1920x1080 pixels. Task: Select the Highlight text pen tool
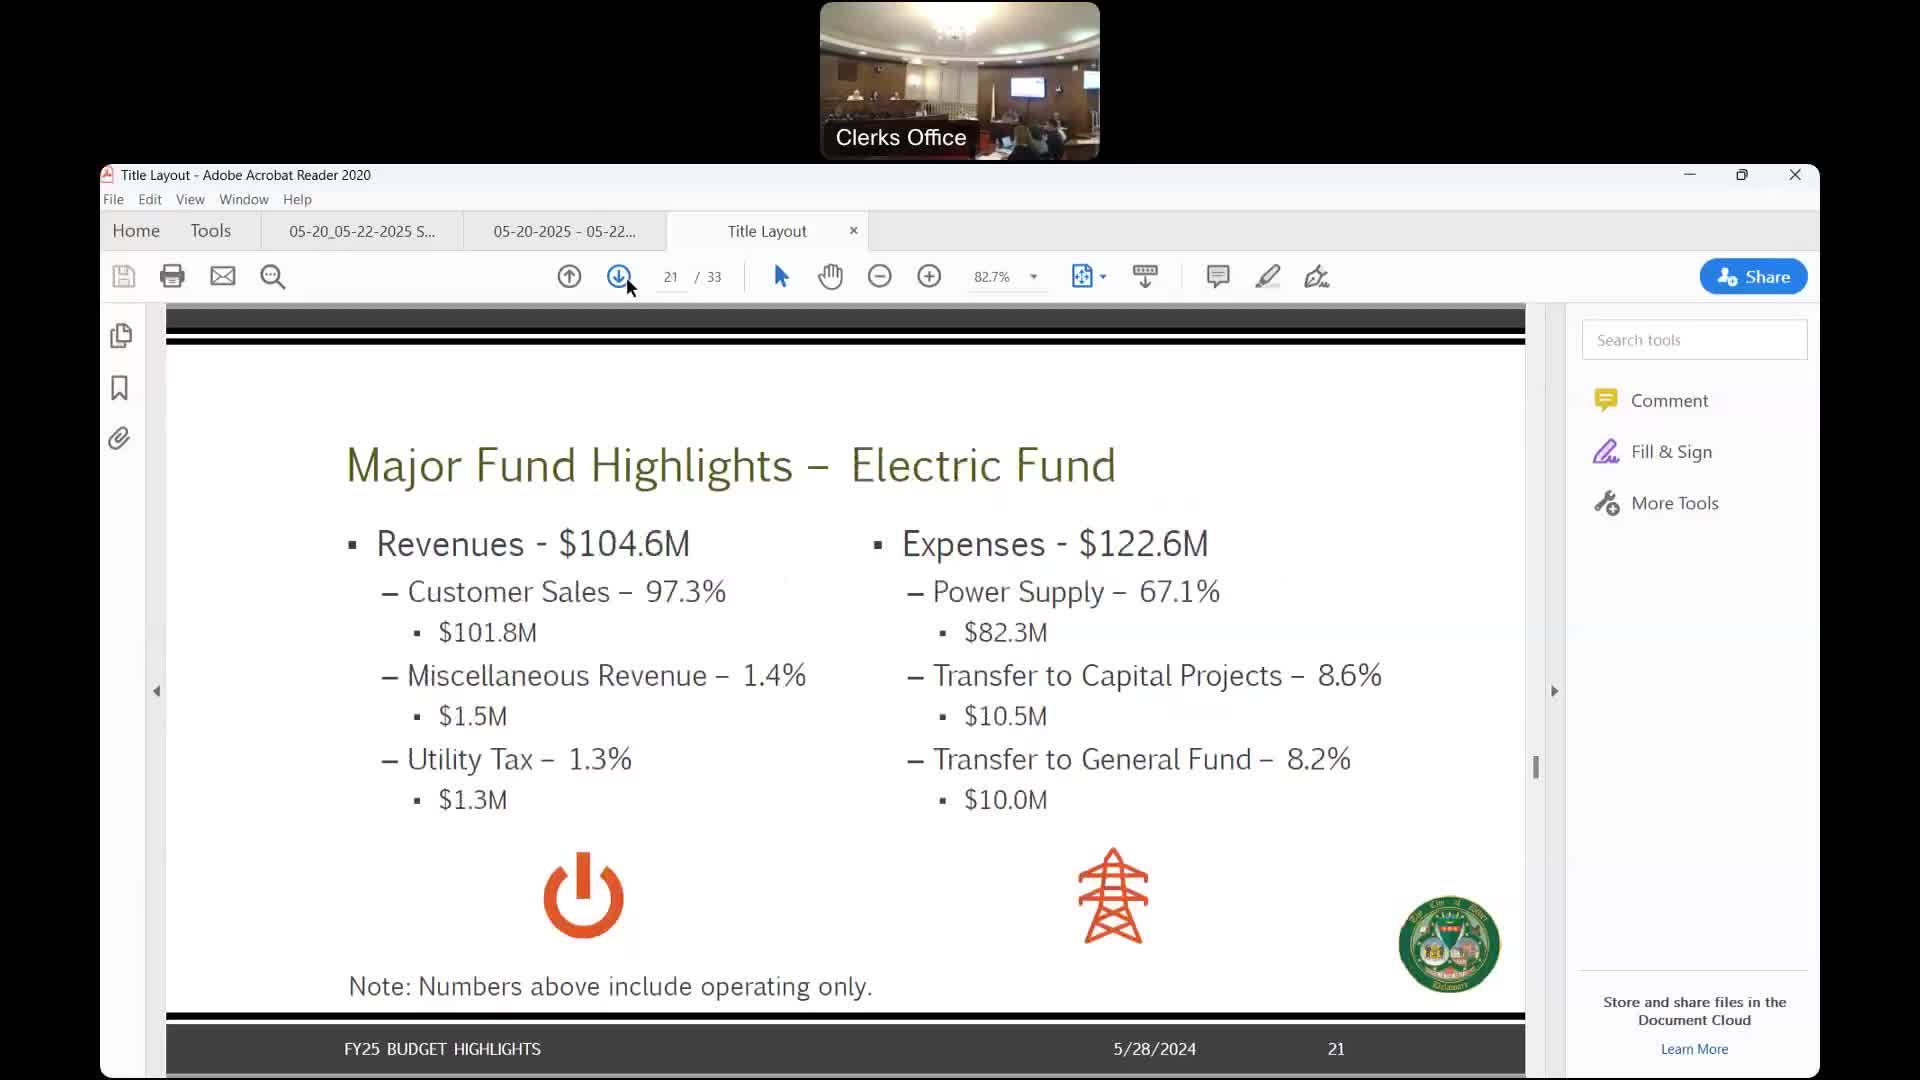click(x=1267, y=276)
